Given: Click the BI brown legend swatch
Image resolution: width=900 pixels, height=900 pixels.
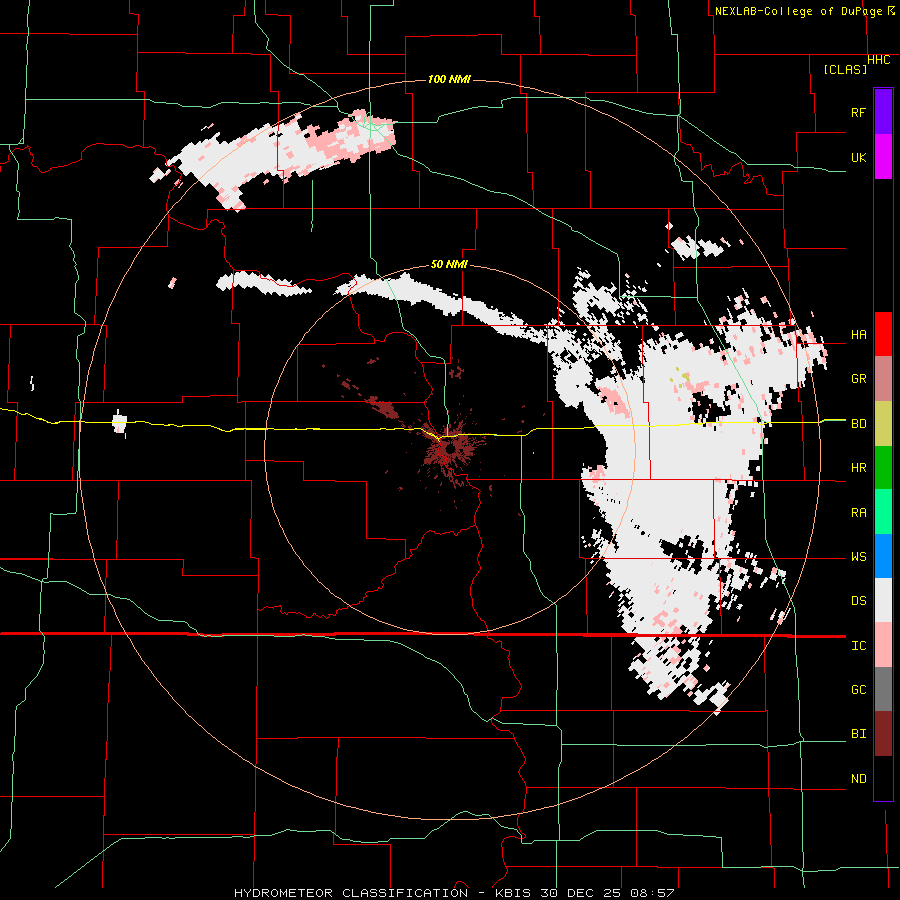Looking at the screenshot, I should [x=883, y=734].
